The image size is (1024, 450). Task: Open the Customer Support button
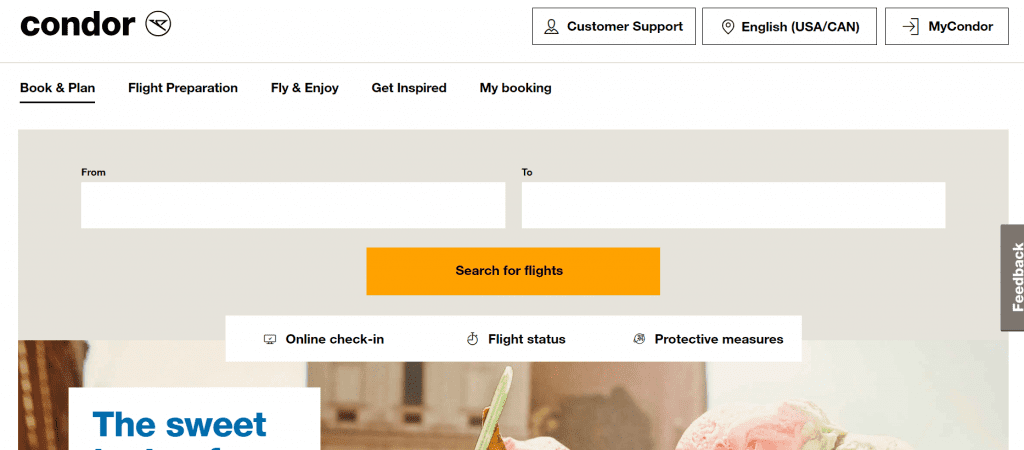pos(613,27)
